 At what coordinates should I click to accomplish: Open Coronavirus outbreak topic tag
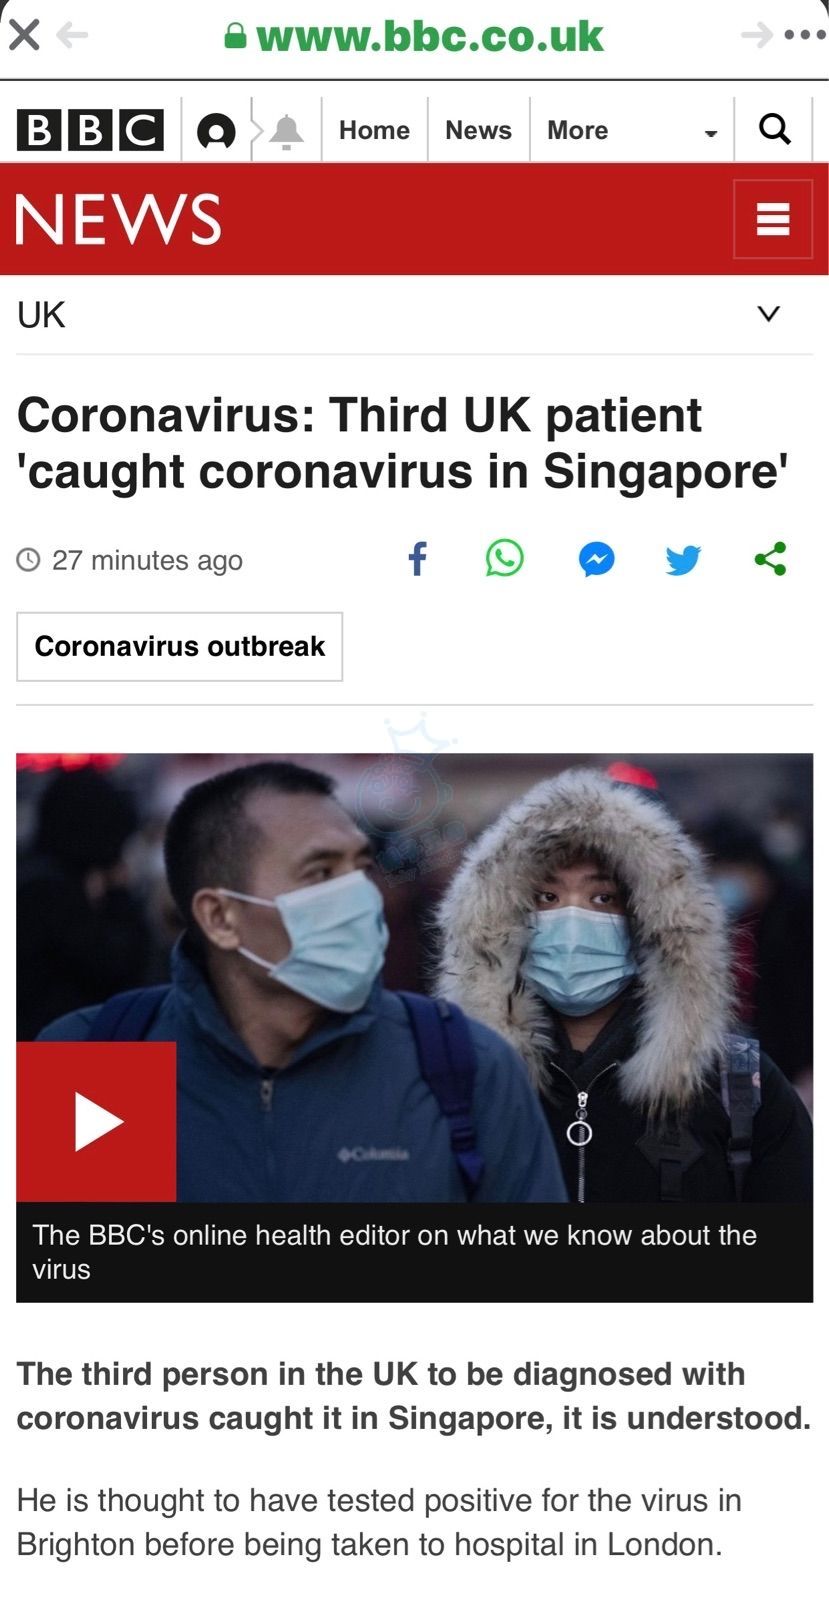(179, 646)
